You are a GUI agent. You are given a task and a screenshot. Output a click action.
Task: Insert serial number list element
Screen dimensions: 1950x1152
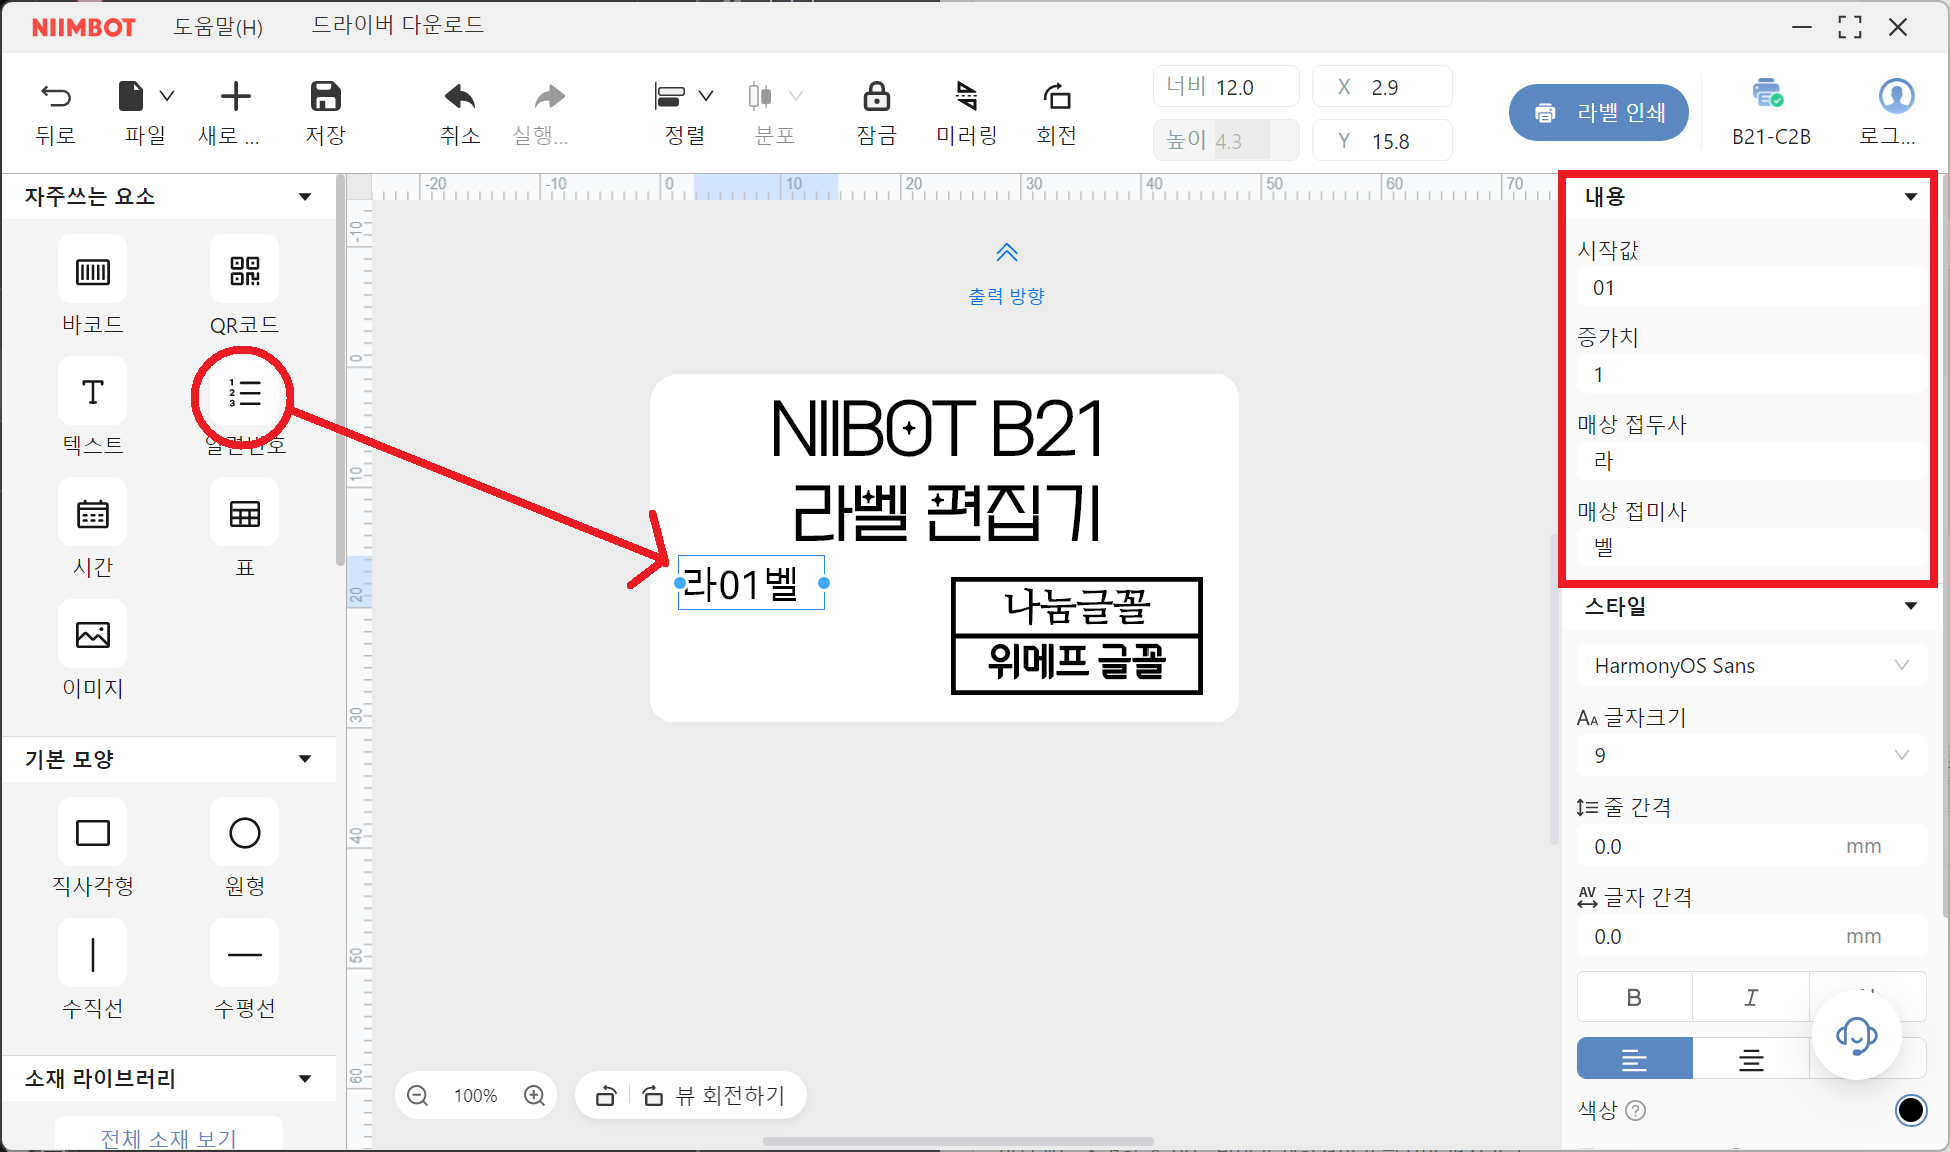pyautogui.click(x=245, y=392)
